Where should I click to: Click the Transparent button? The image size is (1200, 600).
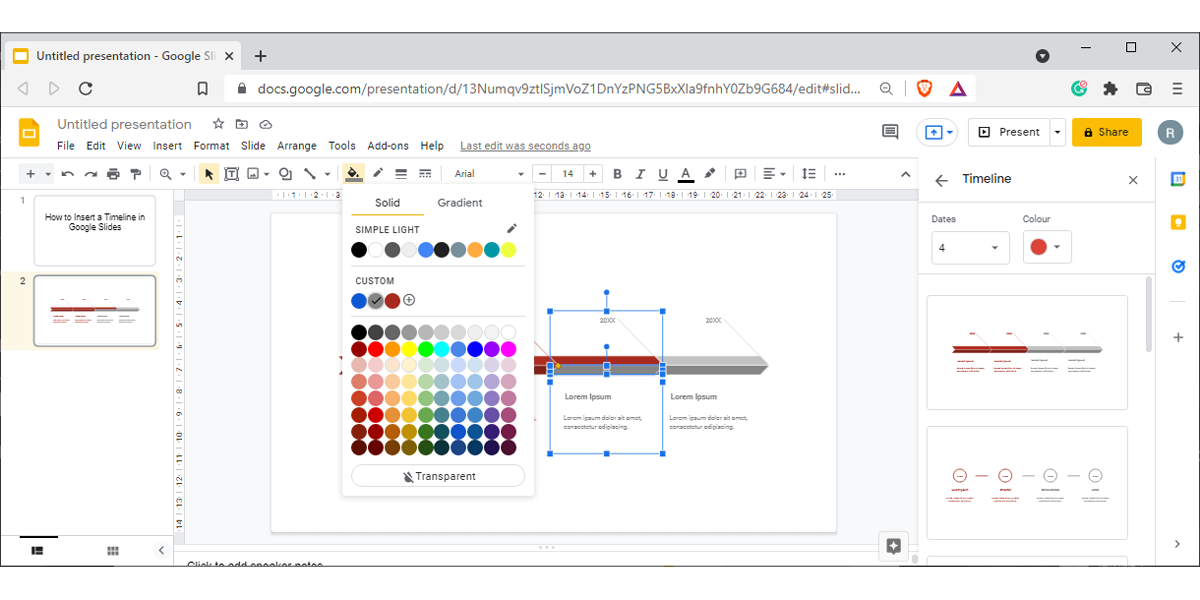click(x=438, y=476)
